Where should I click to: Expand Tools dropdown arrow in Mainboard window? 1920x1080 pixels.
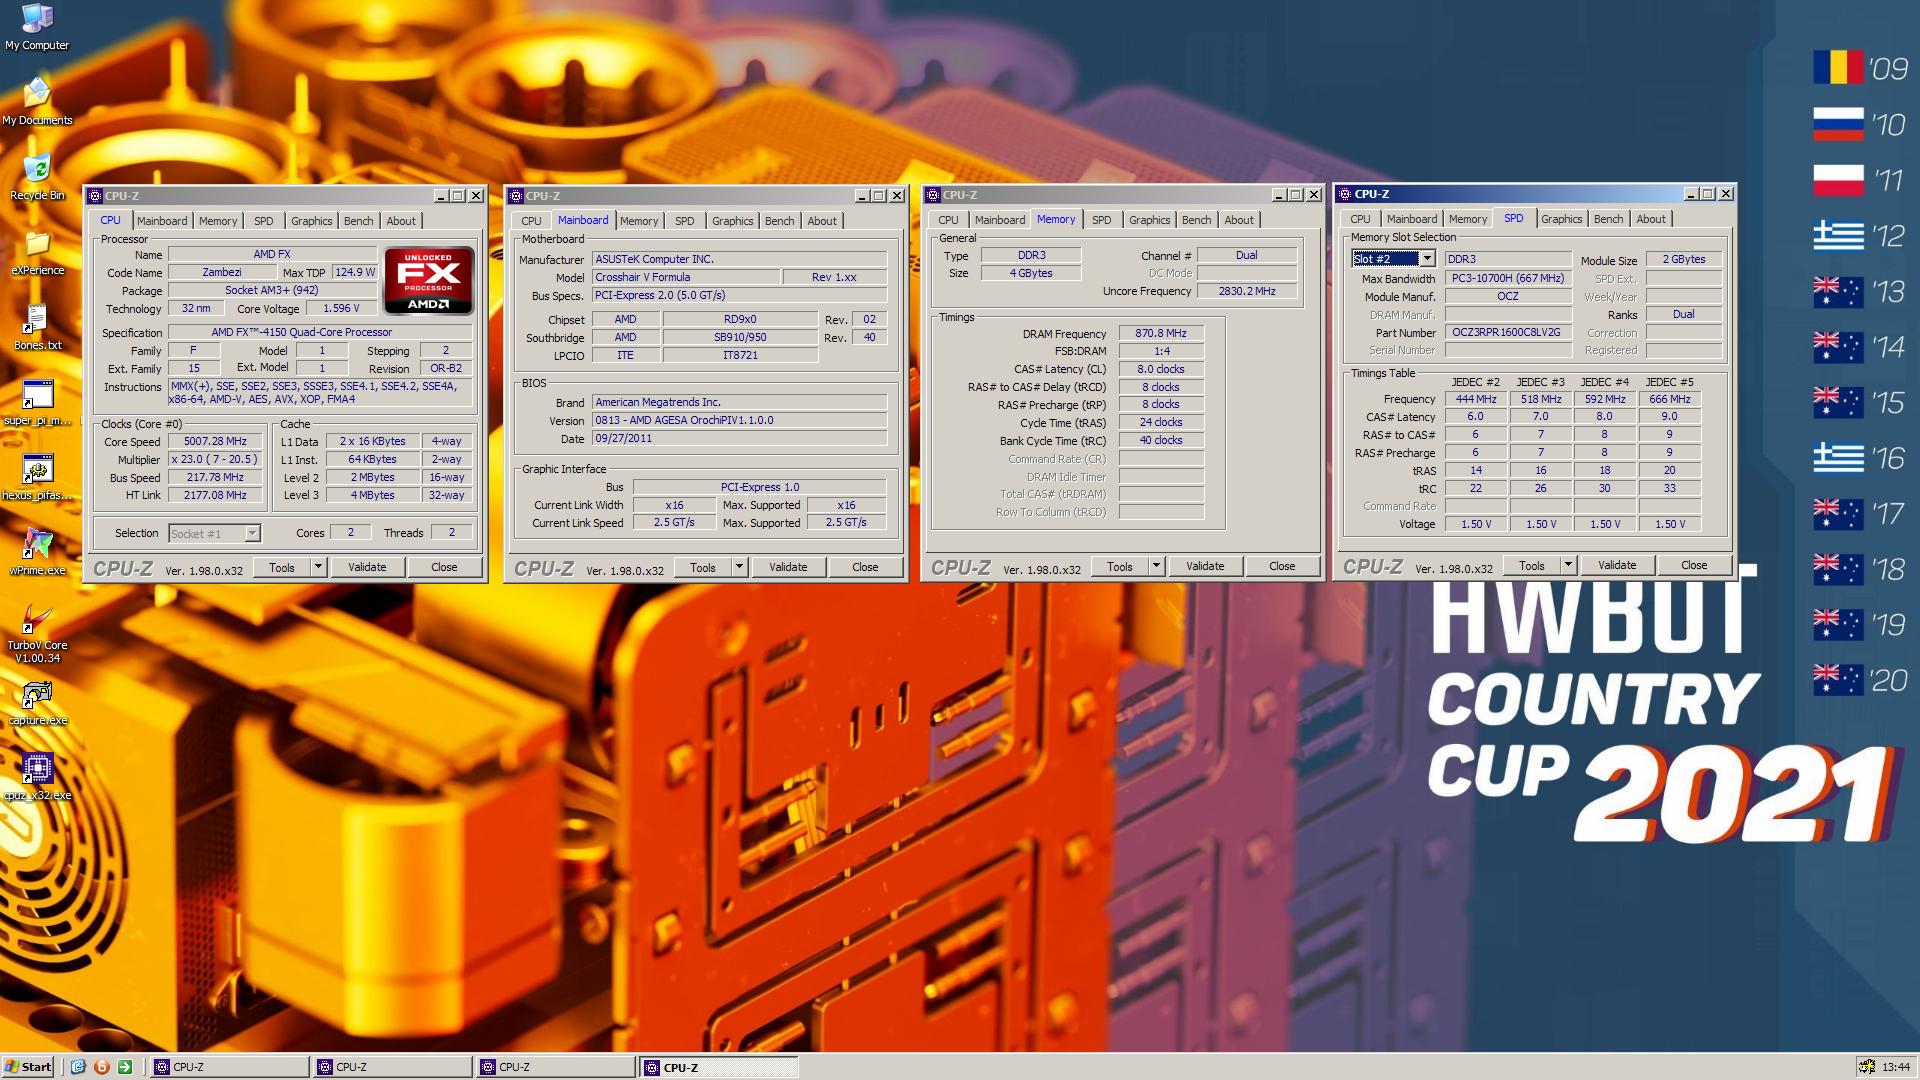(739, 567)
